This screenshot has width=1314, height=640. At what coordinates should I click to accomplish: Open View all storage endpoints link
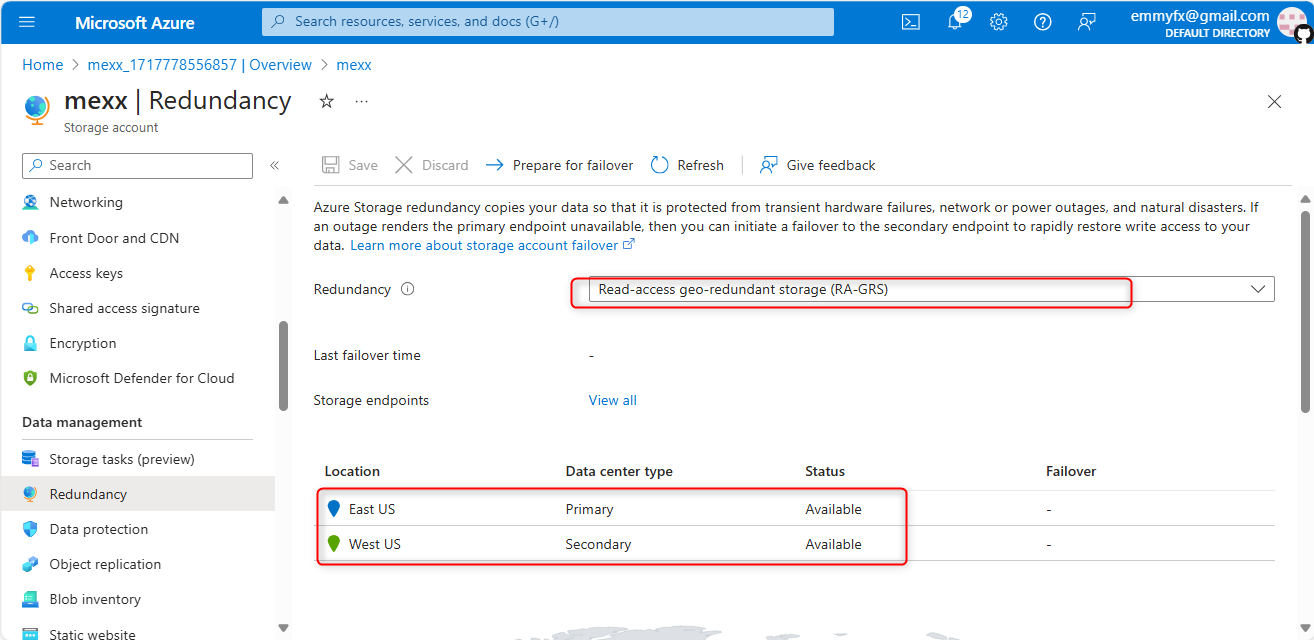[612, 400]
